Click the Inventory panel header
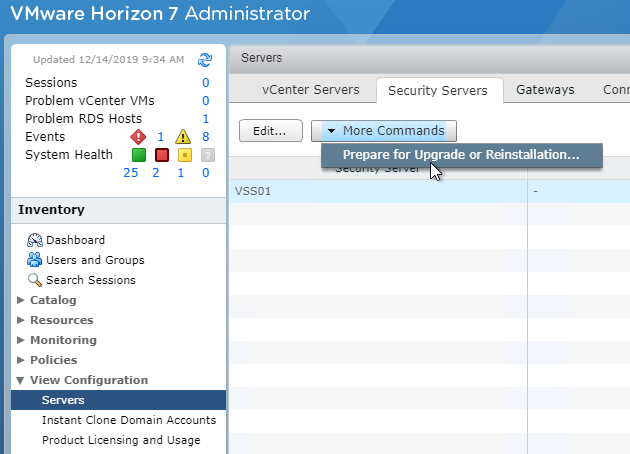 coord(119,210)
